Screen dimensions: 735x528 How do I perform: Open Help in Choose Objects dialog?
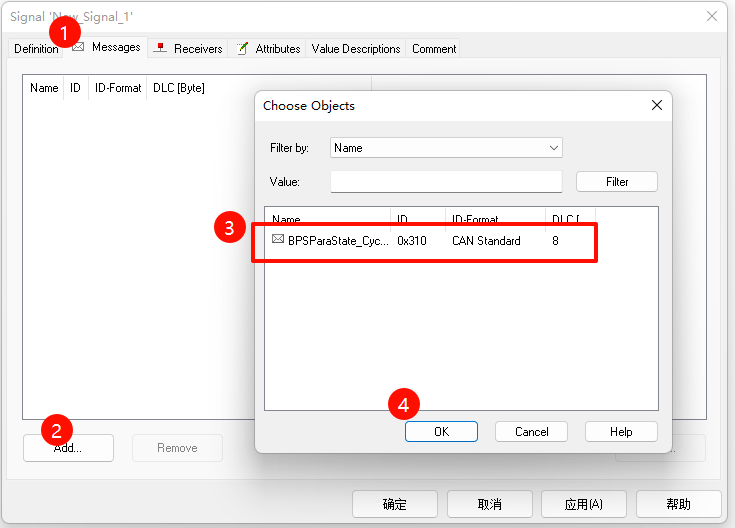(x=621, y=431)
